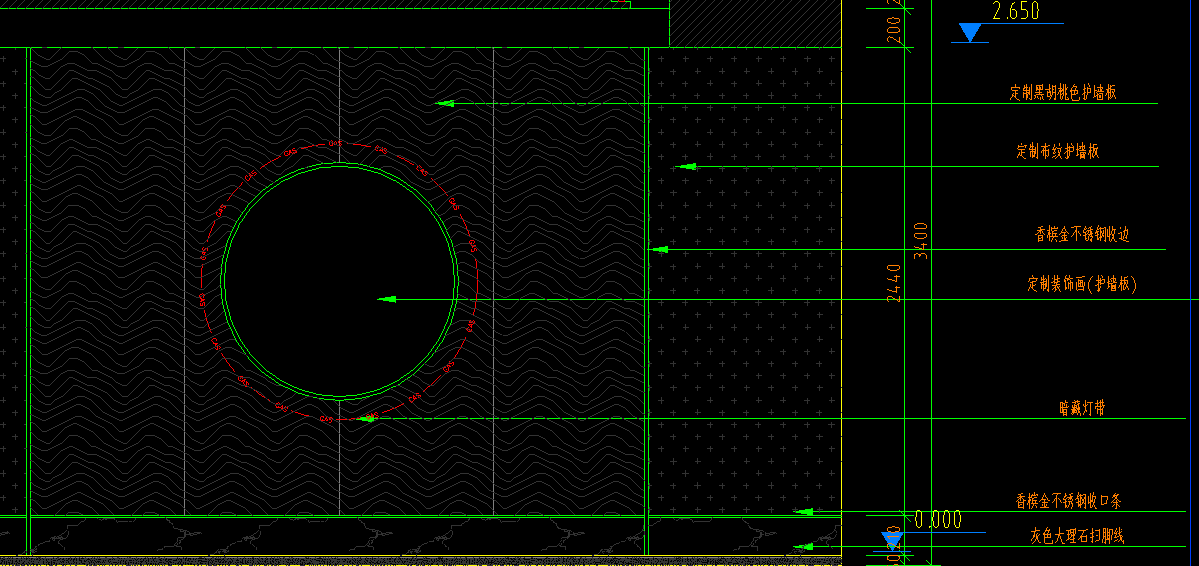Select the 2440 vertical dimension text
The width and height of the screenshot is (1199, 566).
[x=893, y=283]
